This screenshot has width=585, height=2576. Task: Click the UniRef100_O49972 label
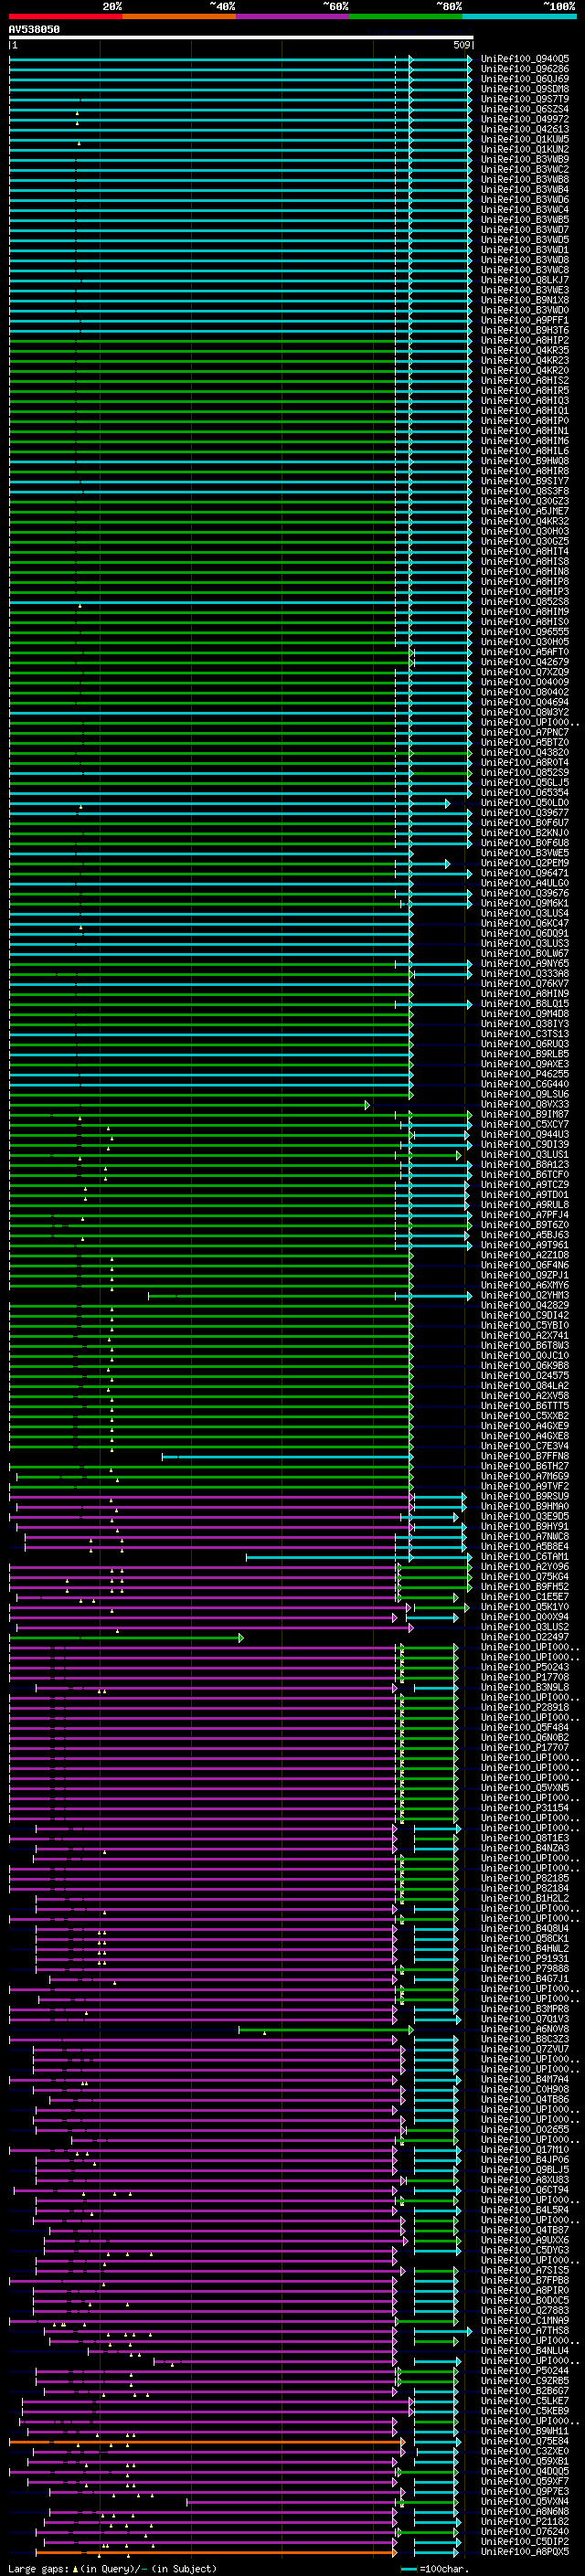pyautogui.click(x=525, y=119)
